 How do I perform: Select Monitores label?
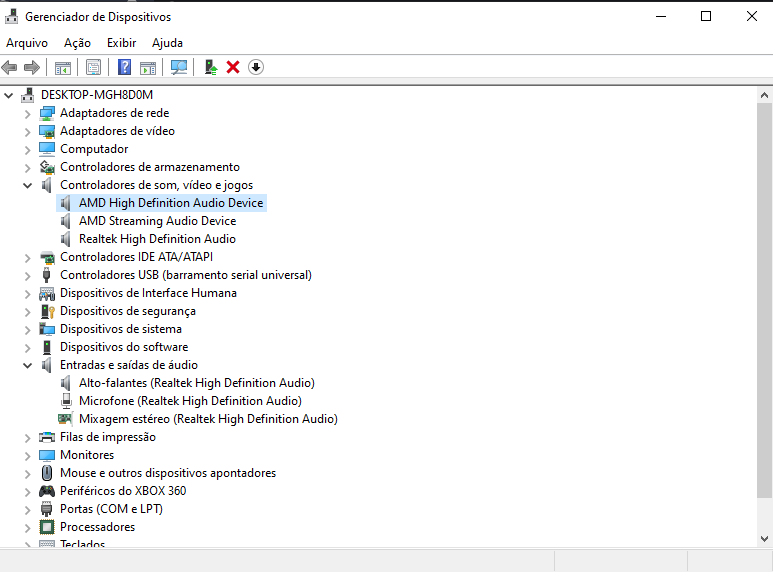(87, 455)
